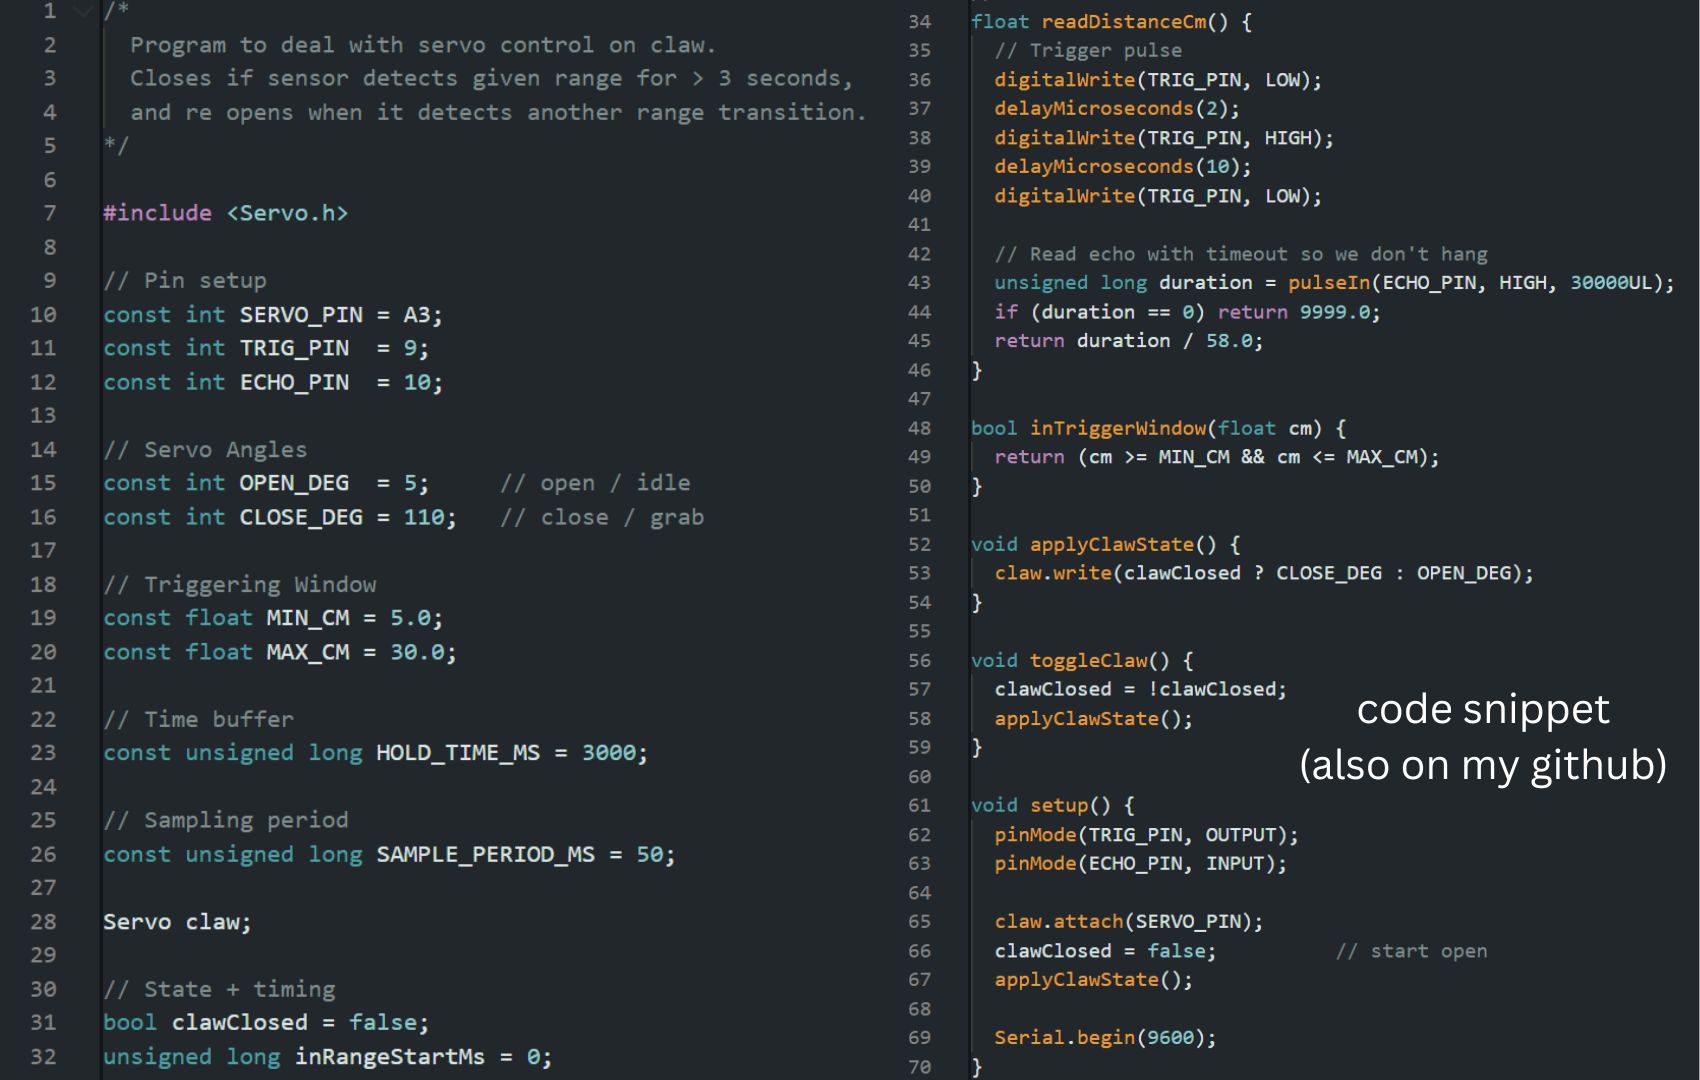Click the '(also on my github)' caption text
Image resolution: width=1700 pixels, height=1080 pixels.
click(1482, 765)
